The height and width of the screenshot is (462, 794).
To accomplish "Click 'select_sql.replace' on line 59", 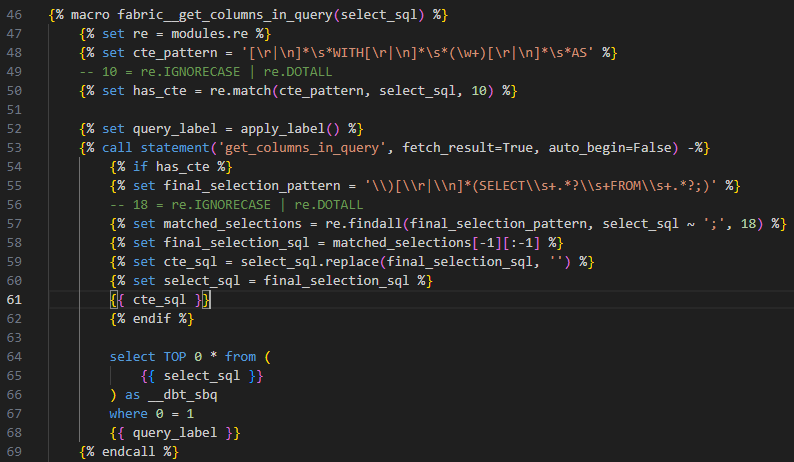I will click(x=309, y=262).
